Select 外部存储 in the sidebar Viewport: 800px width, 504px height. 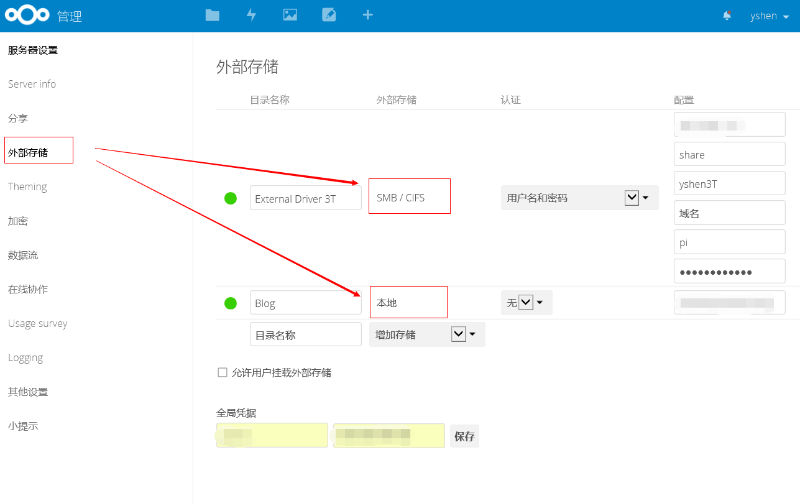coord(28,152)
